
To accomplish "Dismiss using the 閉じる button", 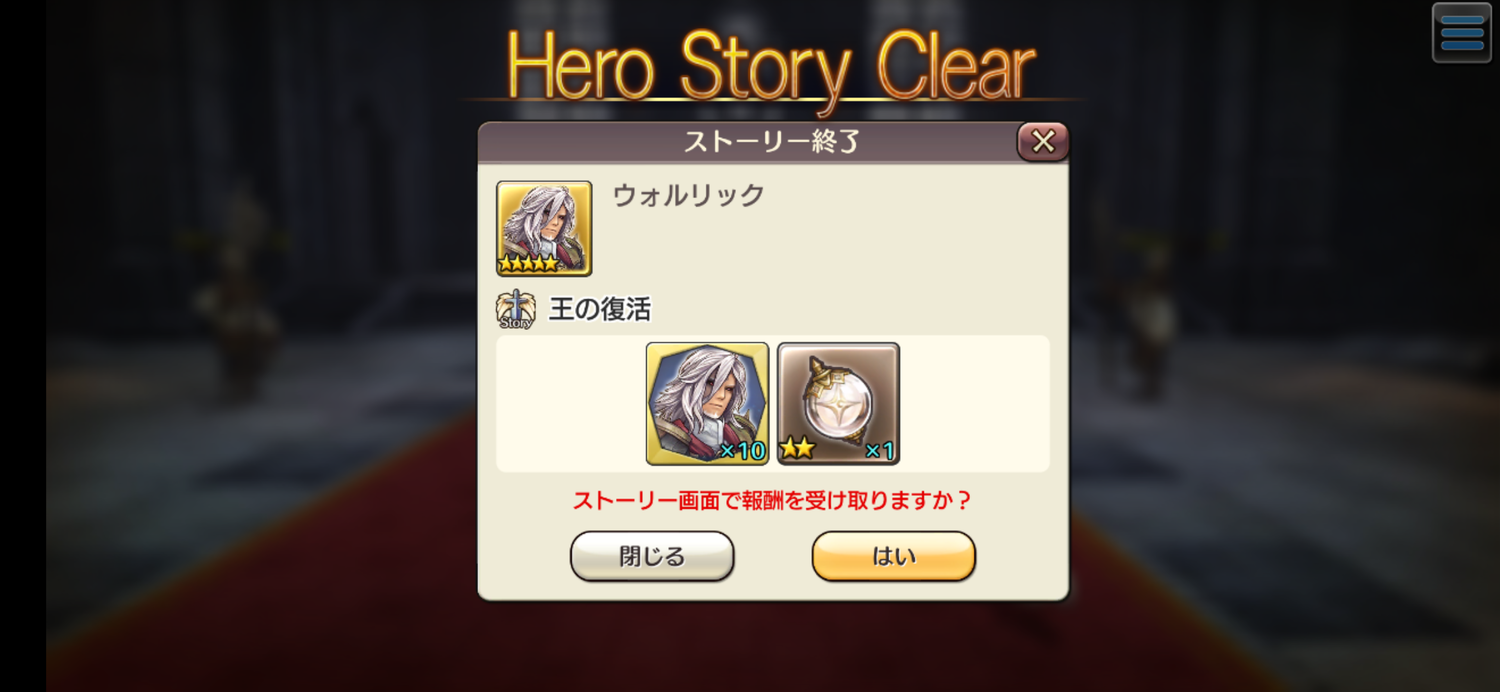I will pyautogui.click(x=652, y=556).
